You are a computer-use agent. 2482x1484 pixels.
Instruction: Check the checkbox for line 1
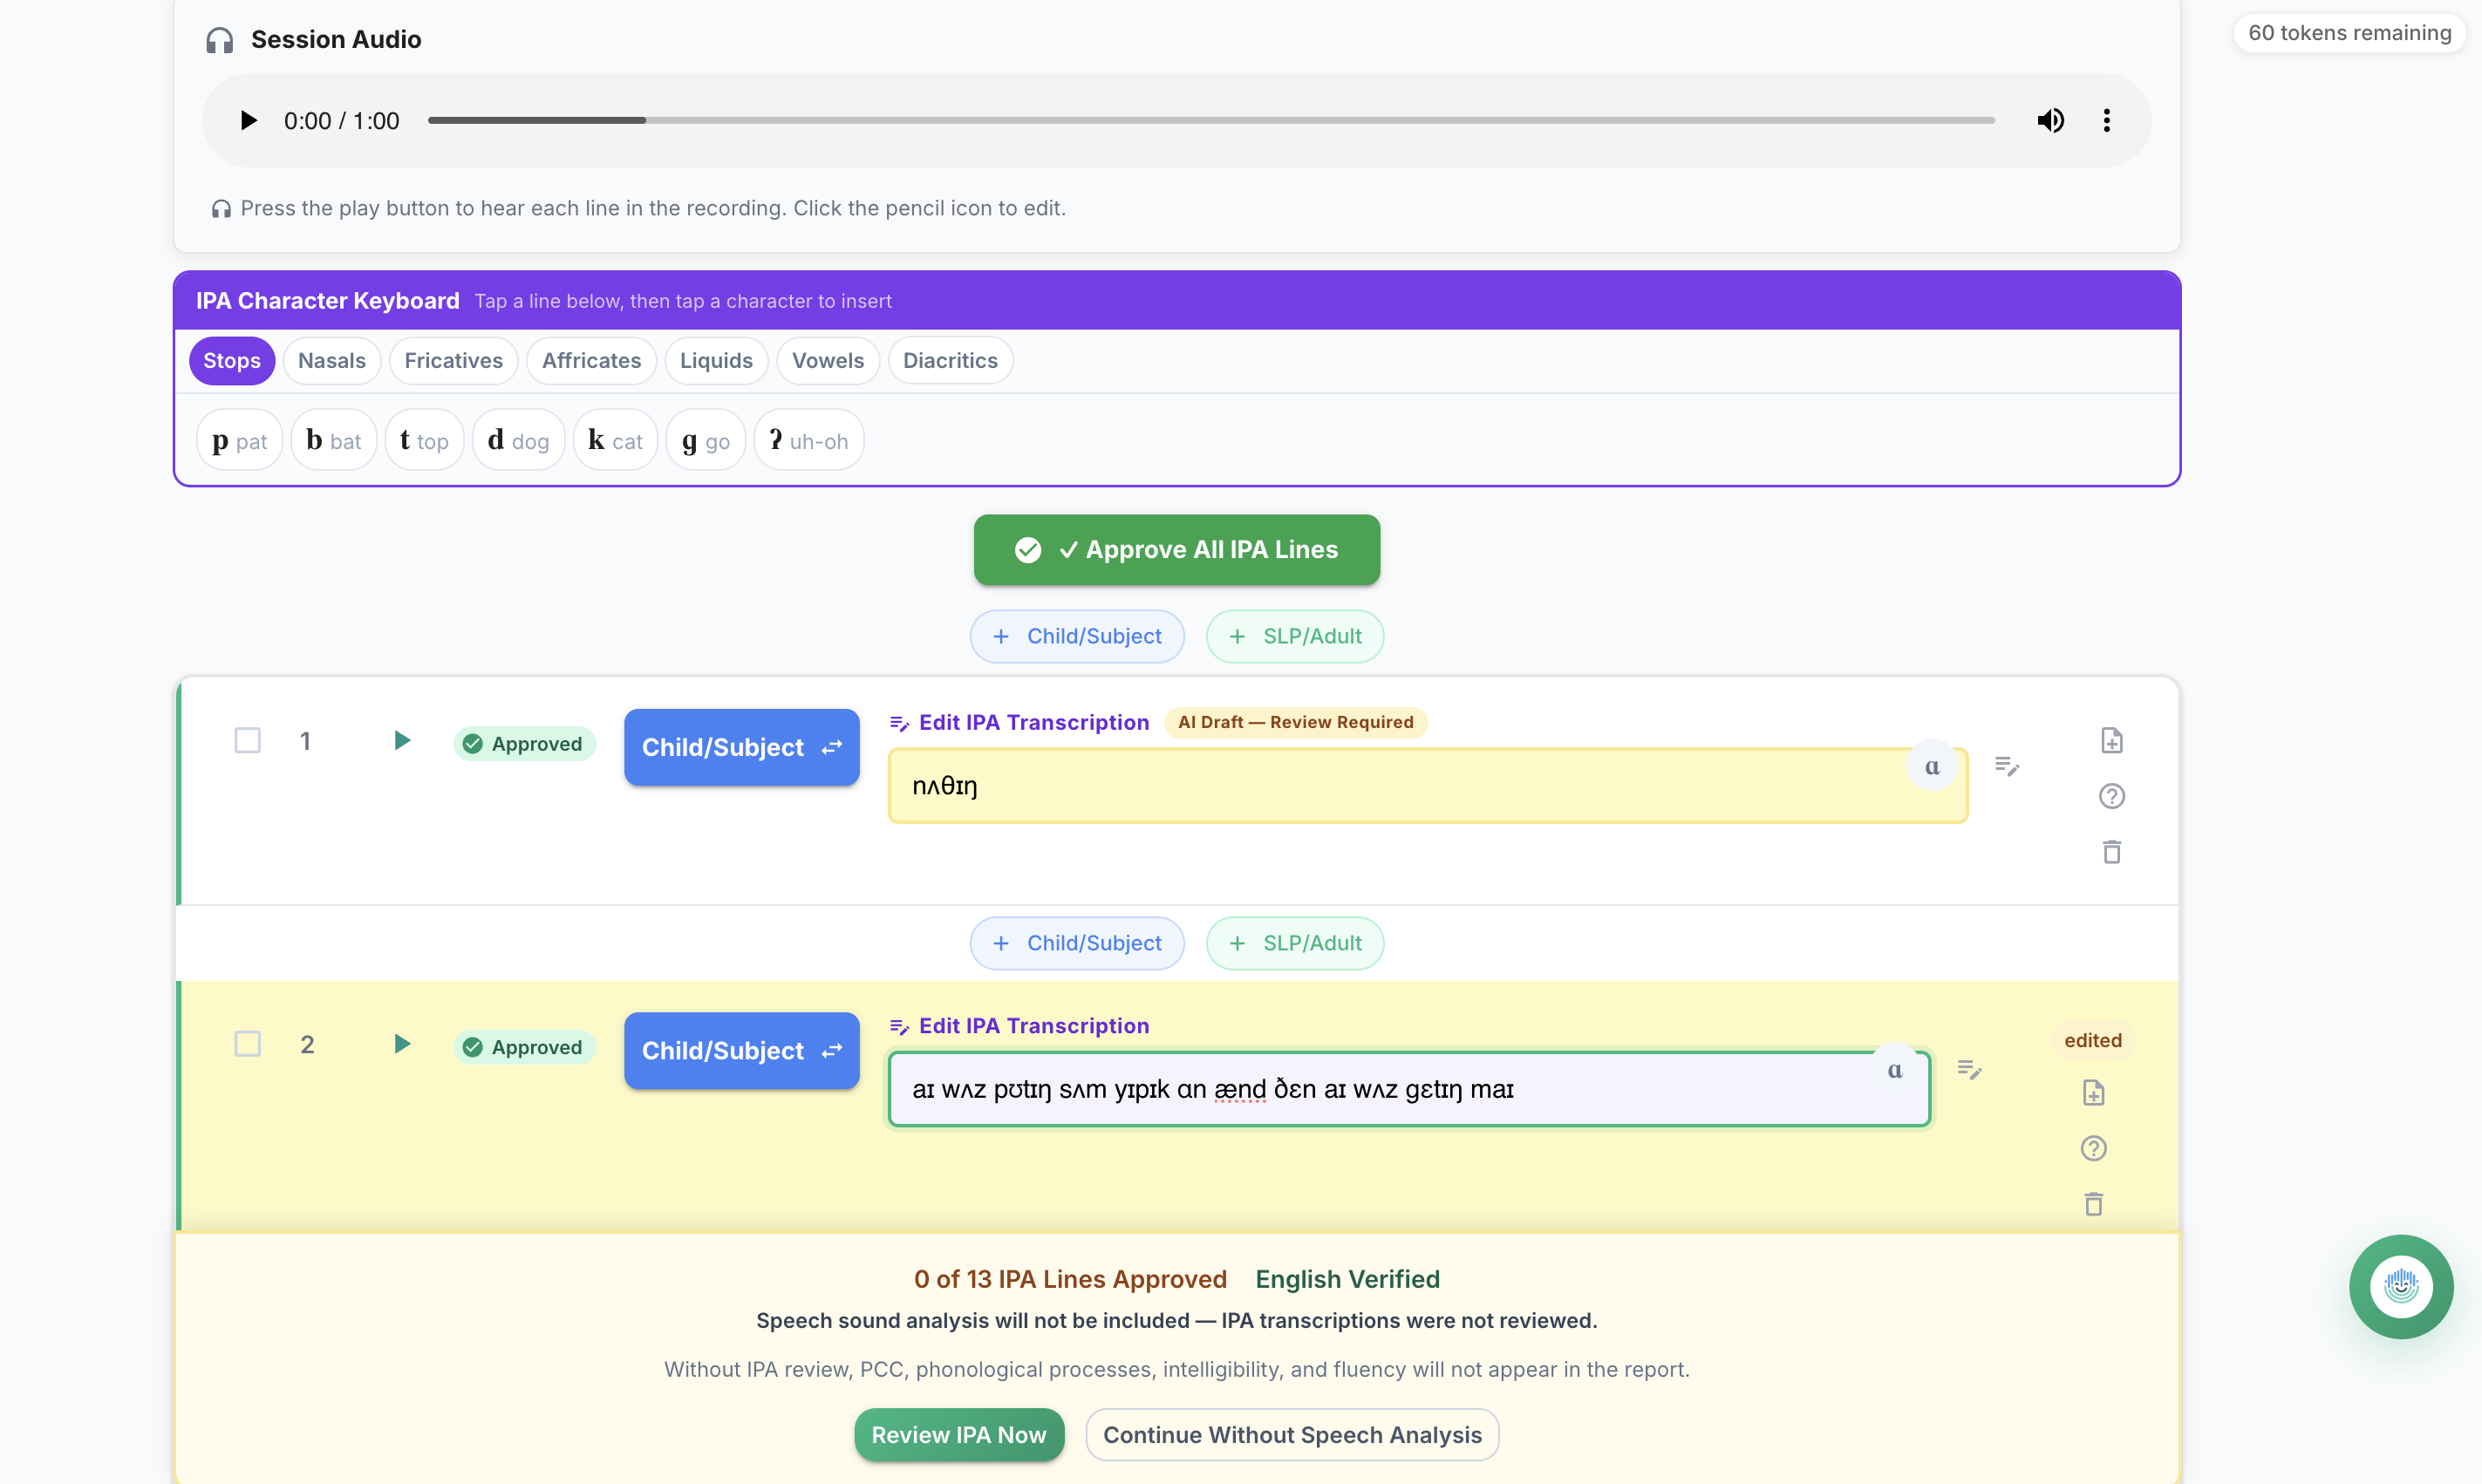pyautogui.click(x=247, y=741)
